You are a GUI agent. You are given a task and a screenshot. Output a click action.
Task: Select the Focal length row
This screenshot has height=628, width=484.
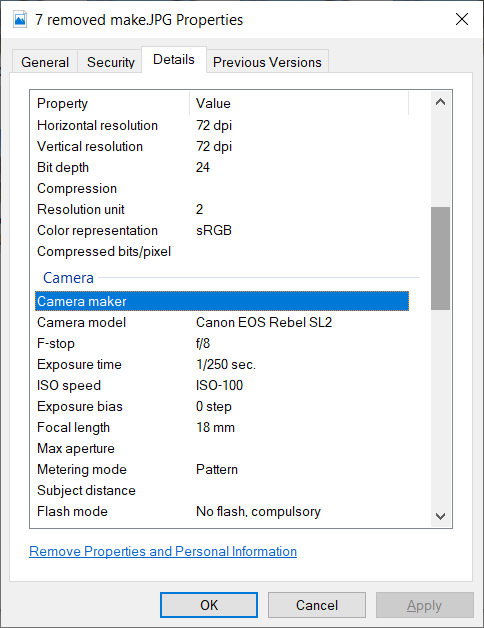(222, 427)
